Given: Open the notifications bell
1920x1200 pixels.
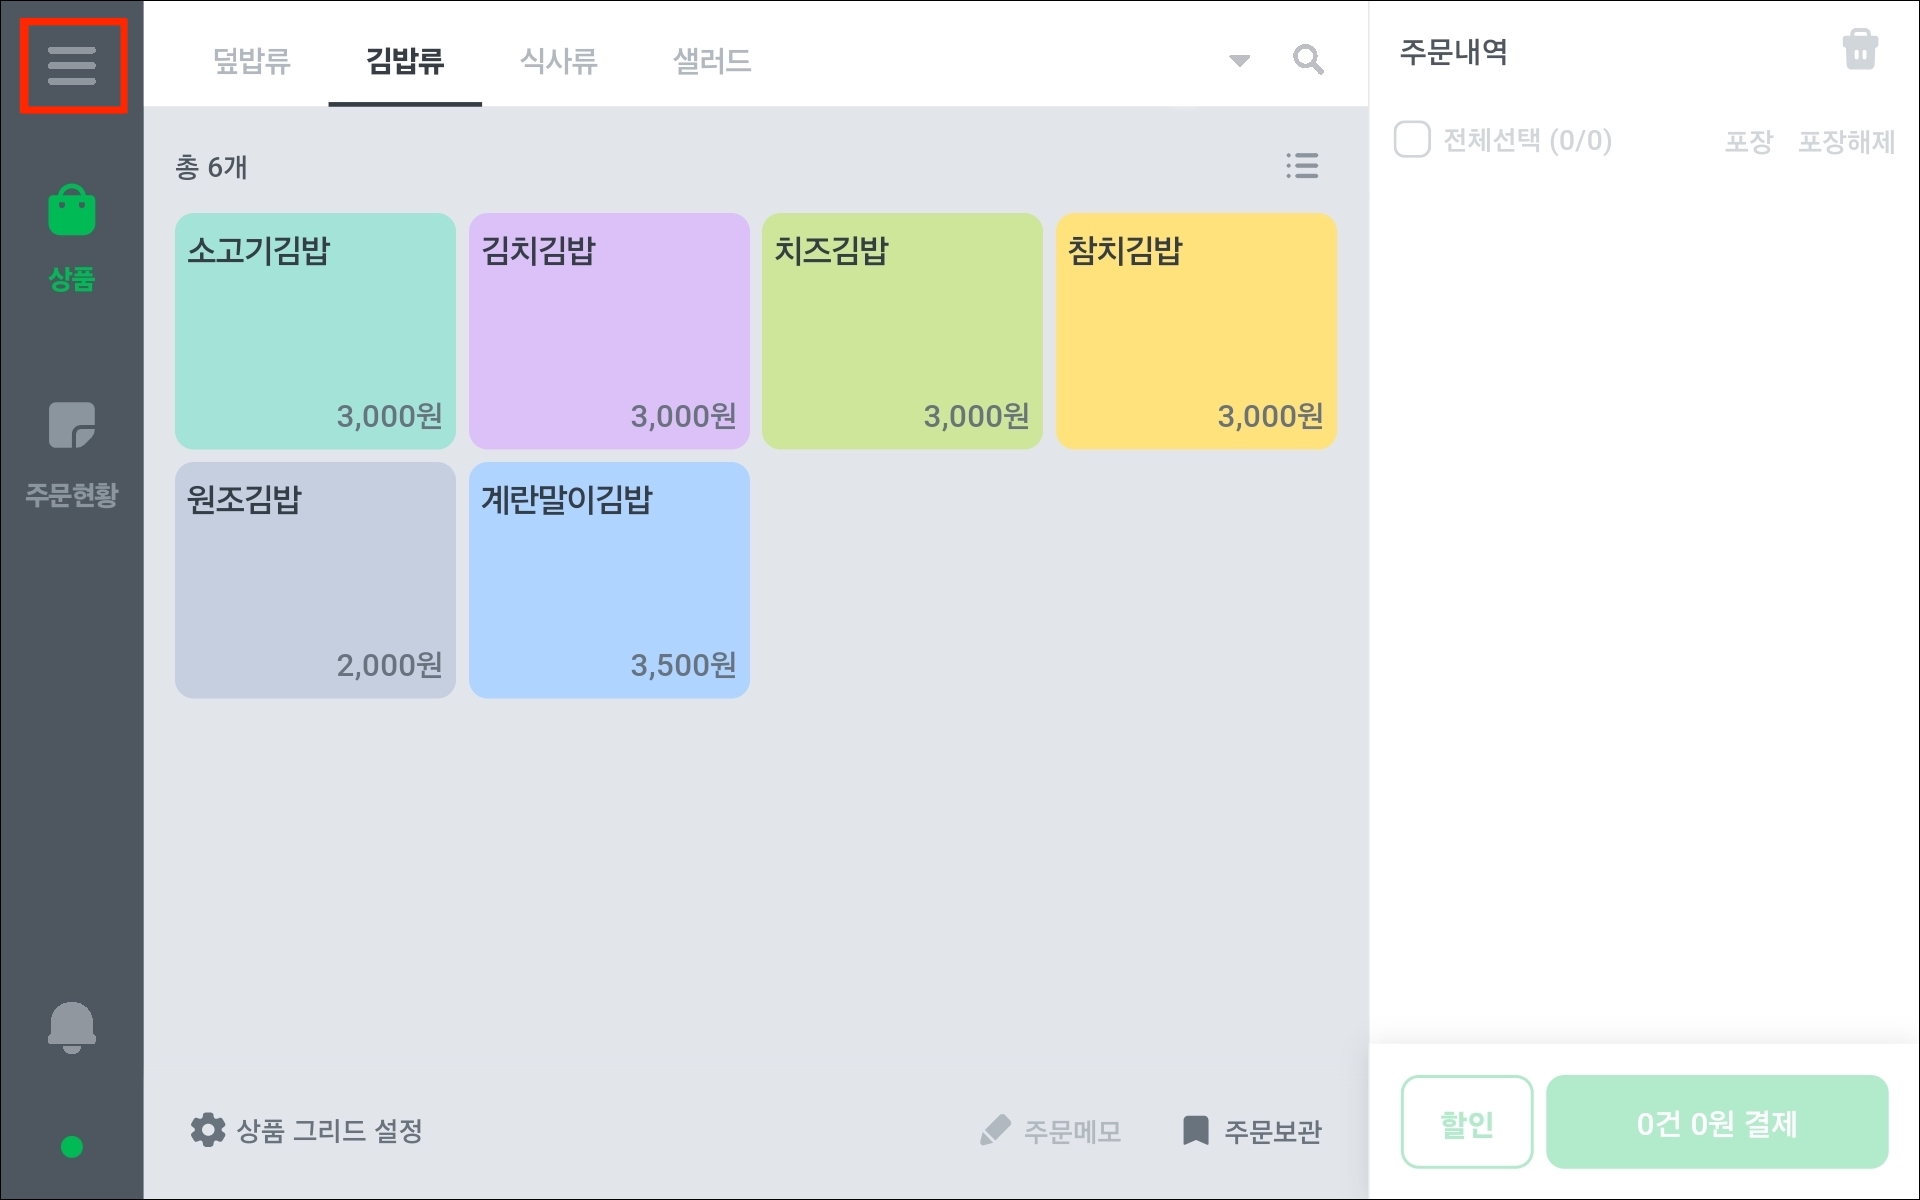Looking at the screenshot, I should 72,1027.
